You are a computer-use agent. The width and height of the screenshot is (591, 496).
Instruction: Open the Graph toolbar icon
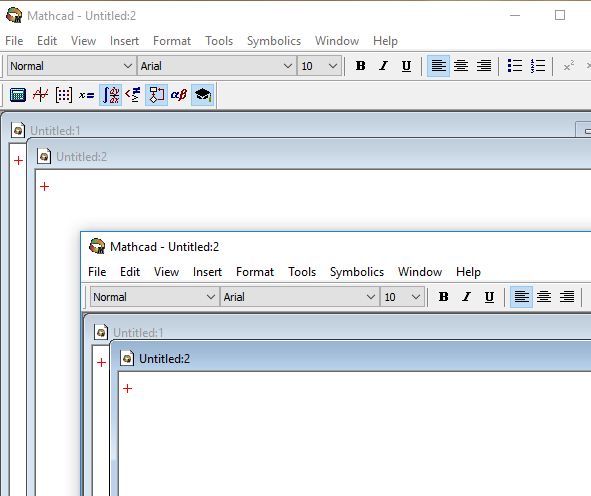coord(41,95)
